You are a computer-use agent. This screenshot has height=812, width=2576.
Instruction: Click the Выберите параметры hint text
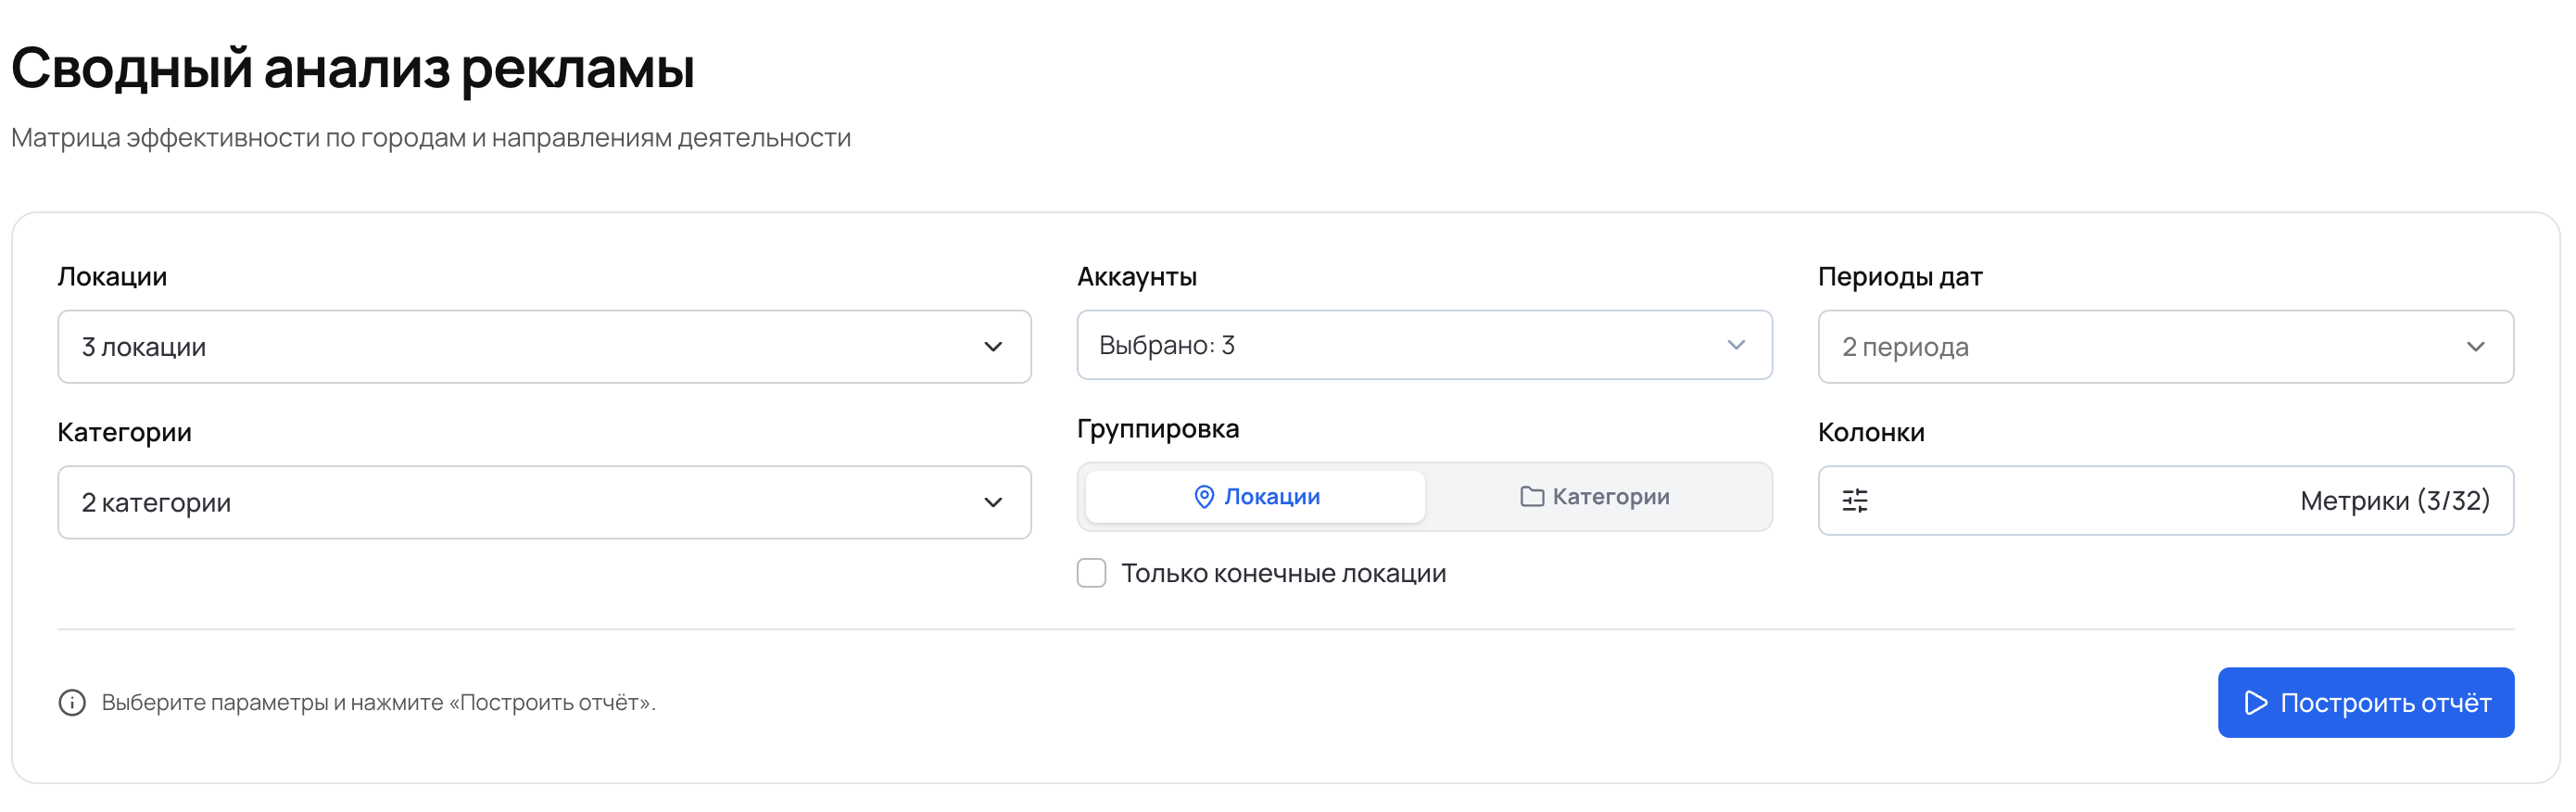pyautogui.click(x=379, y=703)
